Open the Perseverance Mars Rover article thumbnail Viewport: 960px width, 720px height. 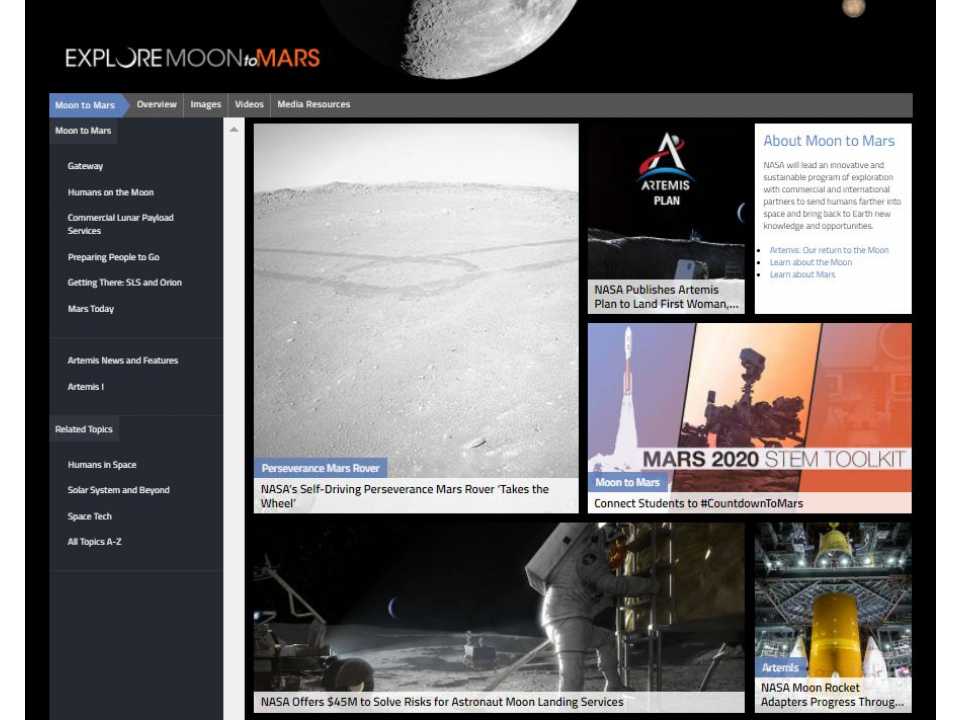[x=416, y=300]
